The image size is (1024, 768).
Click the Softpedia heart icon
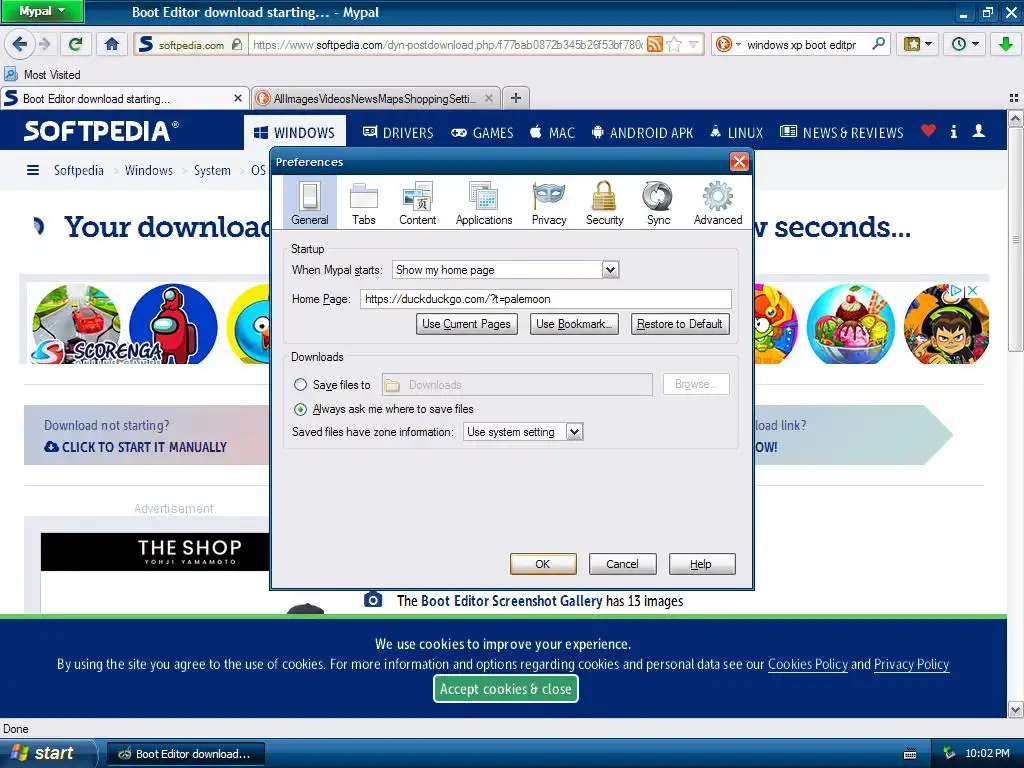tap(928, 131)
